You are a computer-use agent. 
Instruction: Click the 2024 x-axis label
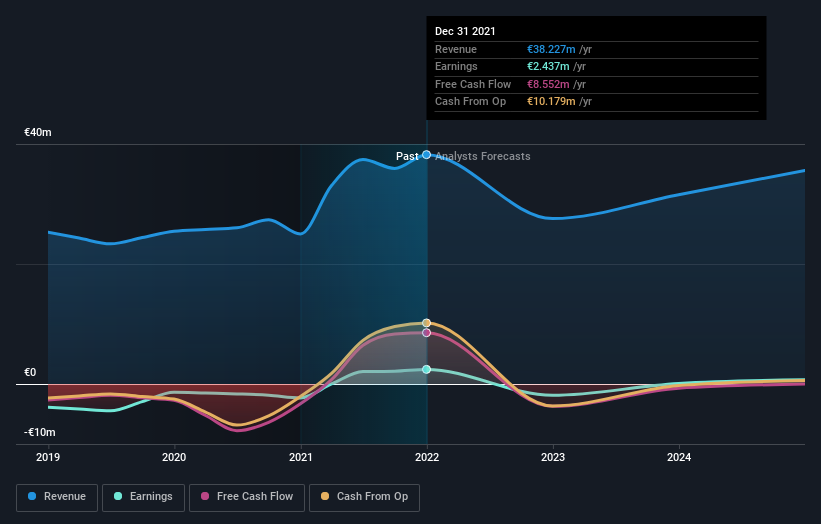(x=679, y=457)
